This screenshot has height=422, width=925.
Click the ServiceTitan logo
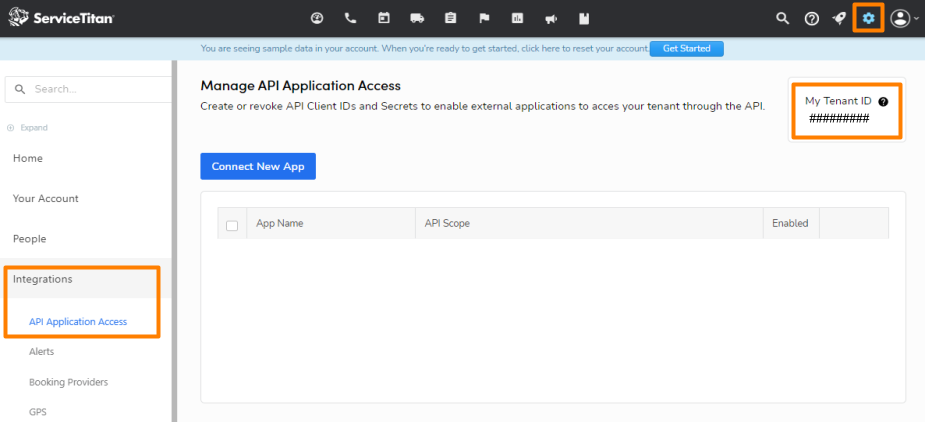click(61, 18)
